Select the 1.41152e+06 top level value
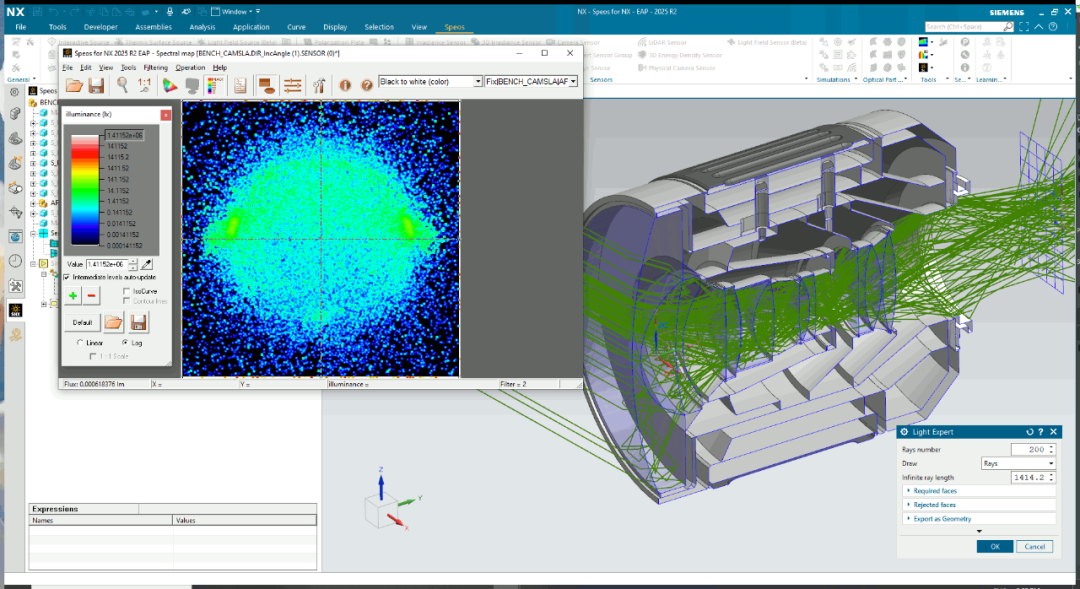1080x589 pixels. pyautogui.click(x=125, y=135)
